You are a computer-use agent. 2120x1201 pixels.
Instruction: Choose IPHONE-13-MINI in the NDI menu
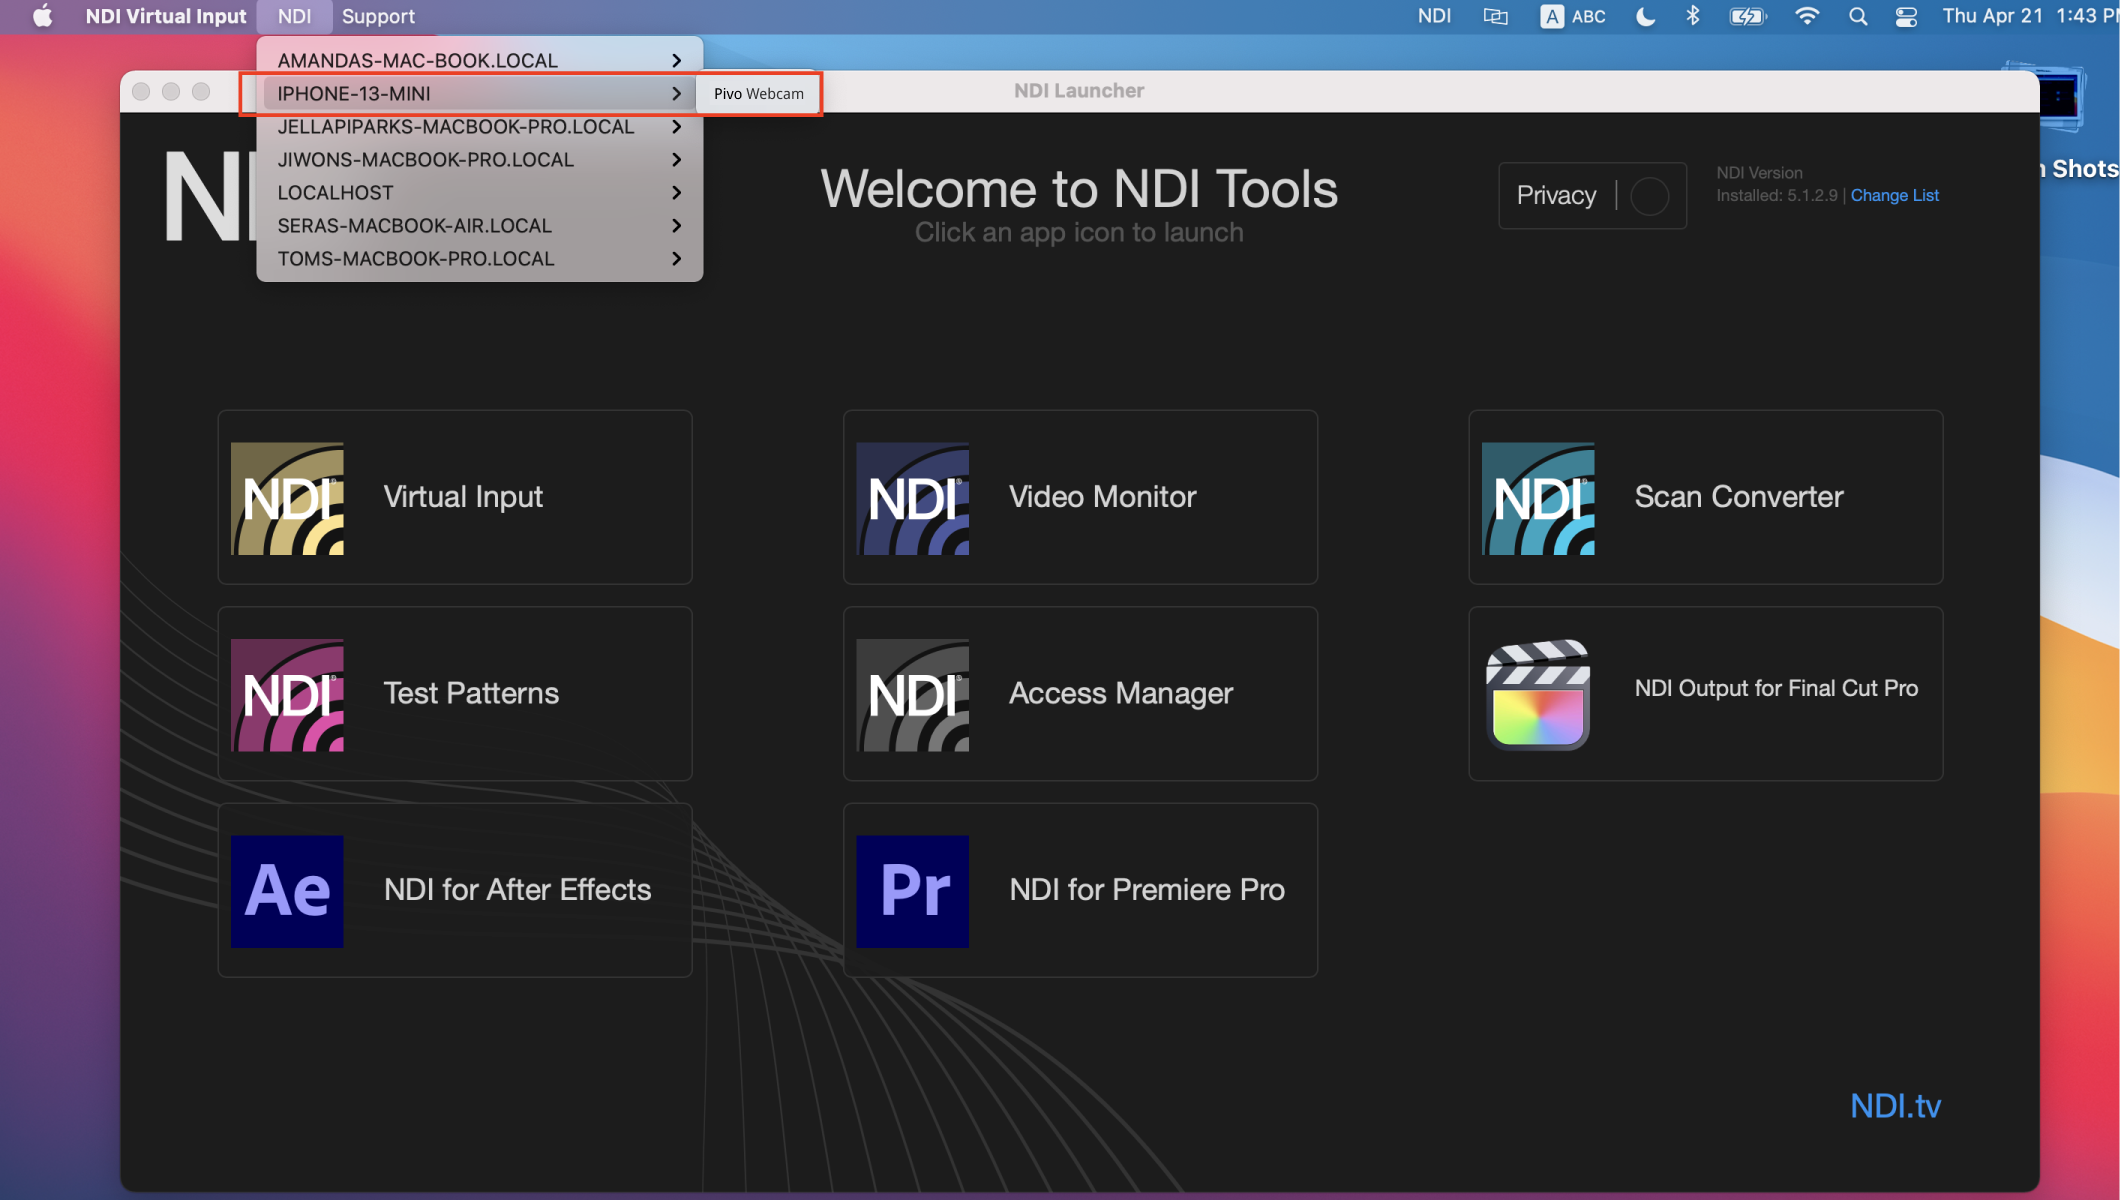coord(479,93)
